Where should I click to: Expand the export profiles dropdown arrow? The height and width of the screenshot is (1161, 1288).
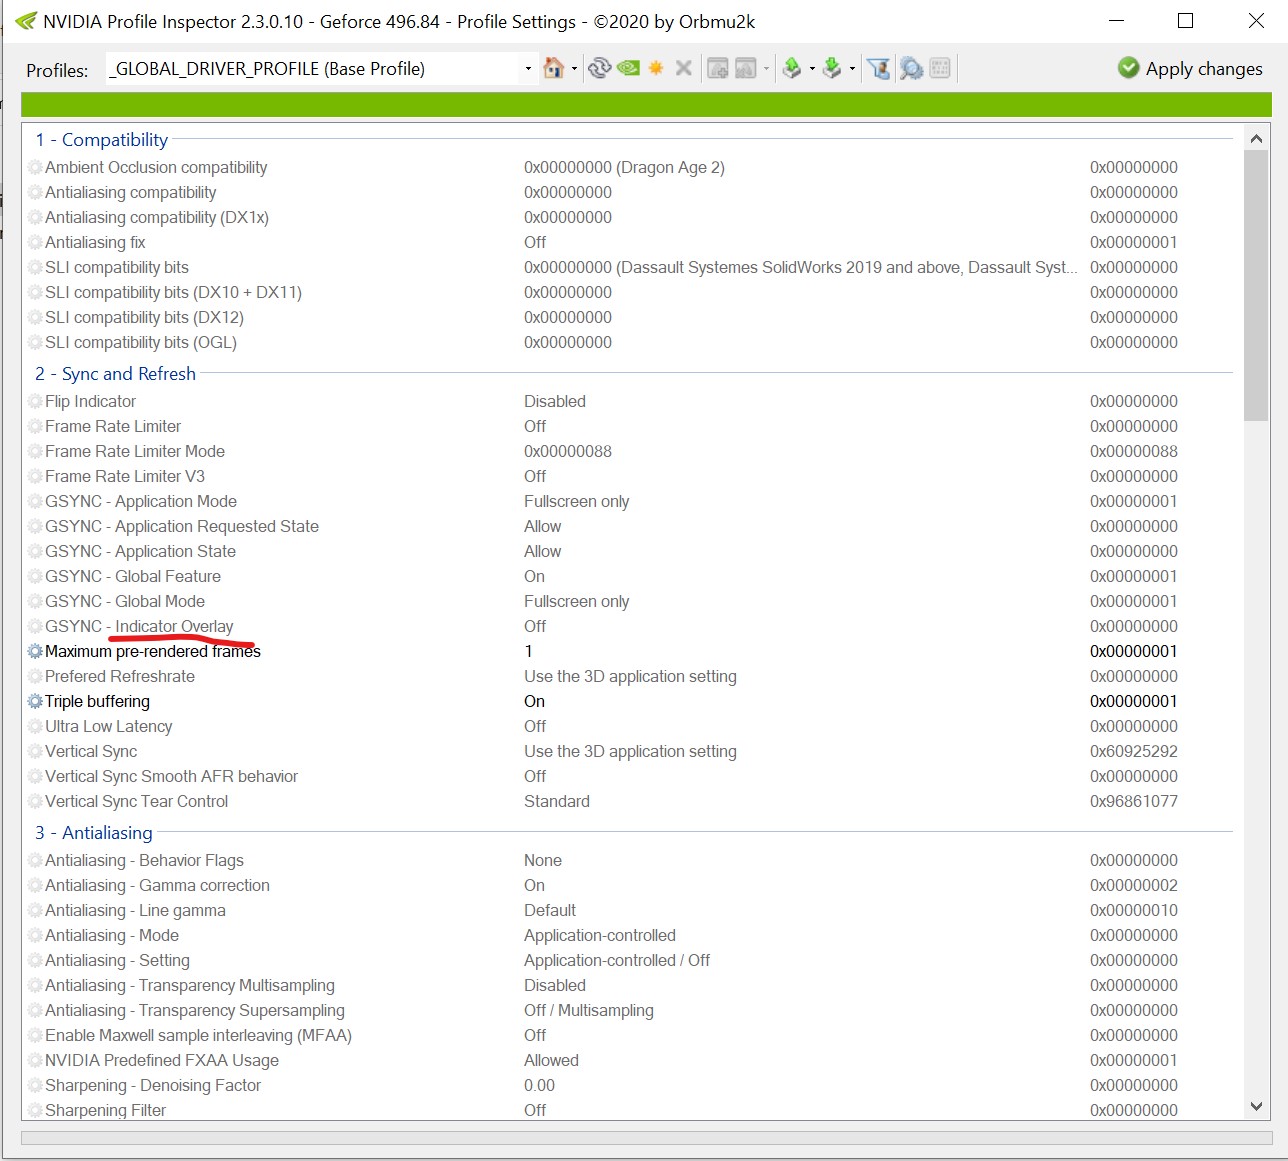pos(812,69)
